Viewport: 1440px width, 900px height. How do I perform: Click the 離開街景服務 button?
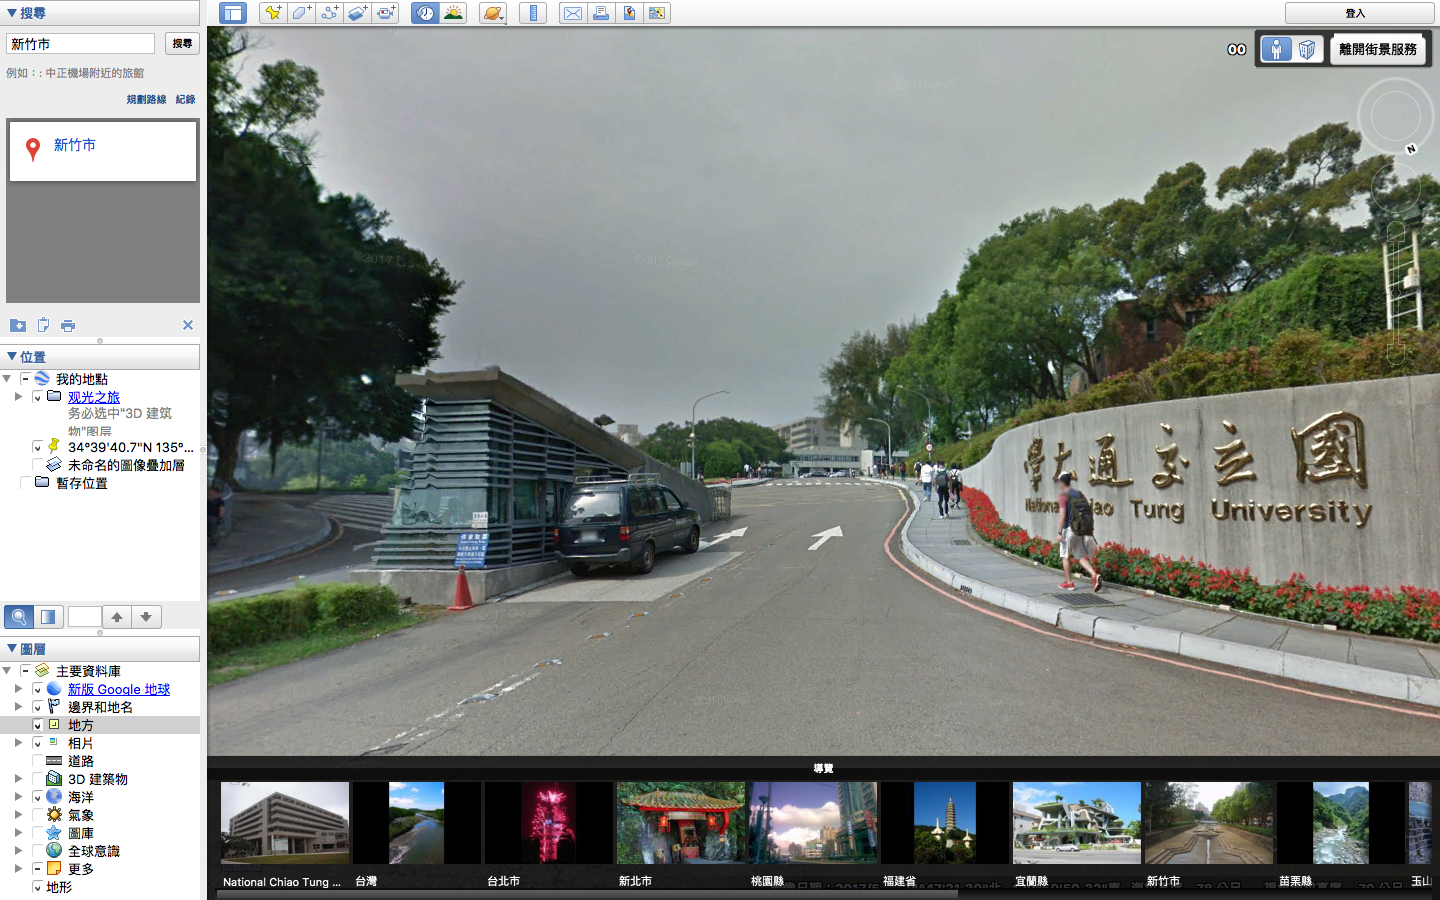coord(1377,49)
